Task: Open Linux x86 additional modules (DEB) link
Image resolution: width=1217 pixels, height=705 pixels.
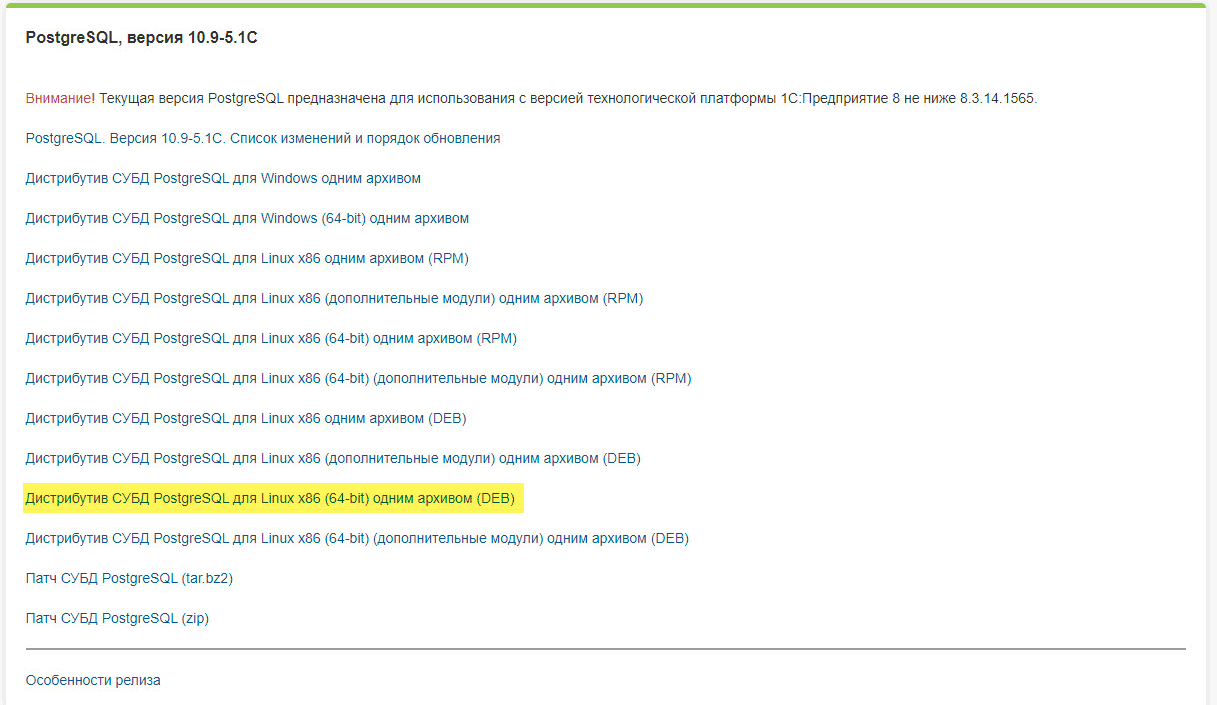Action: (333, 458)
